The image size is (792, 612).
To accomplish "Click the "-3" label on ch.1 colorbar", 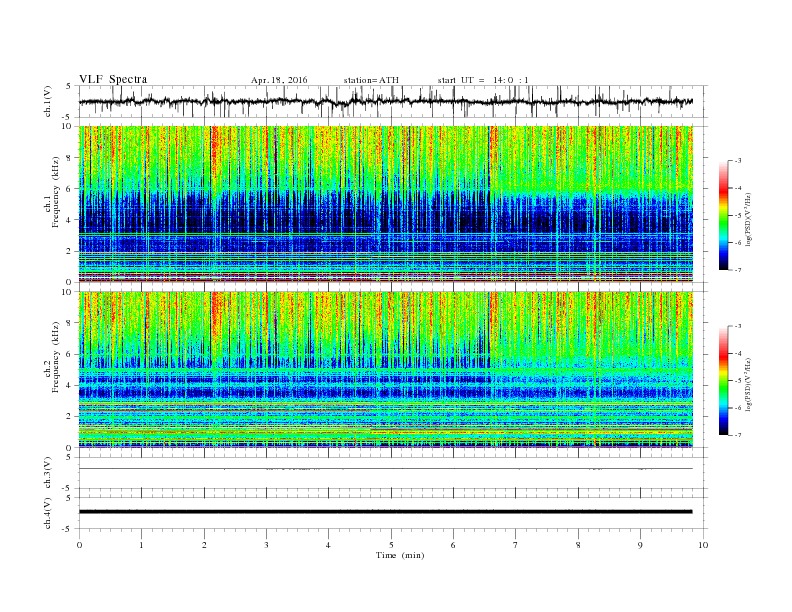I will 737,161.
